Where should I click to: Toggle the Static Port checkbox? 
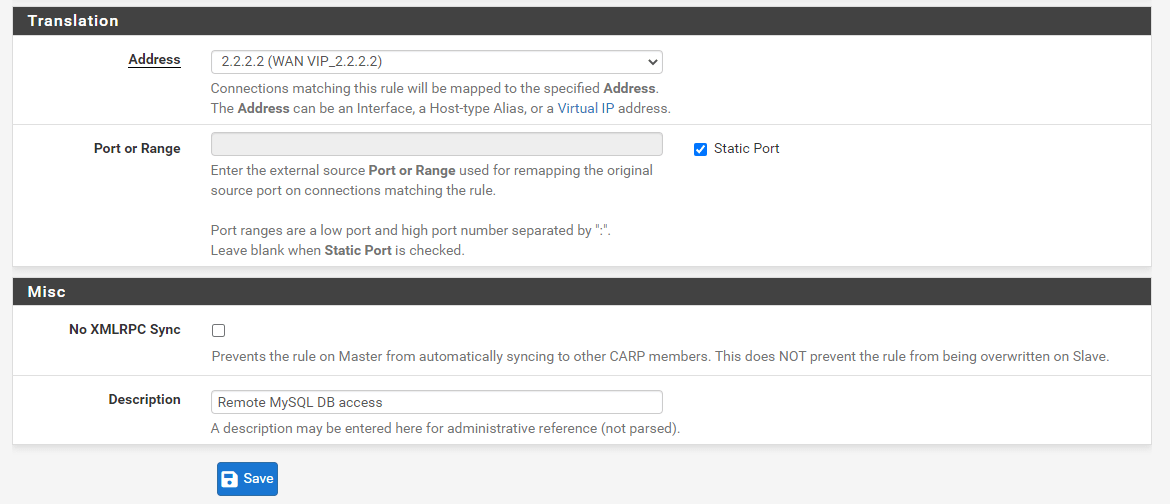point(700,149)
